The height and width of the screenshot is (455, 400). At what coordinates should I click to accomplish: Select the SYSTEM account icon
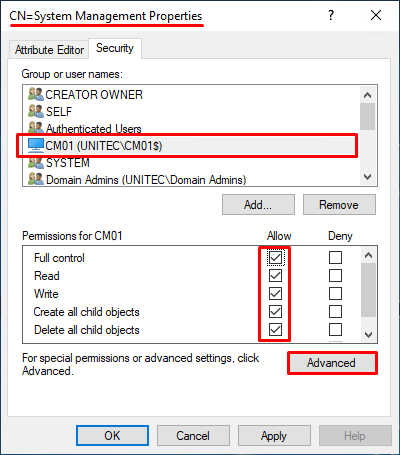(36, 163)
